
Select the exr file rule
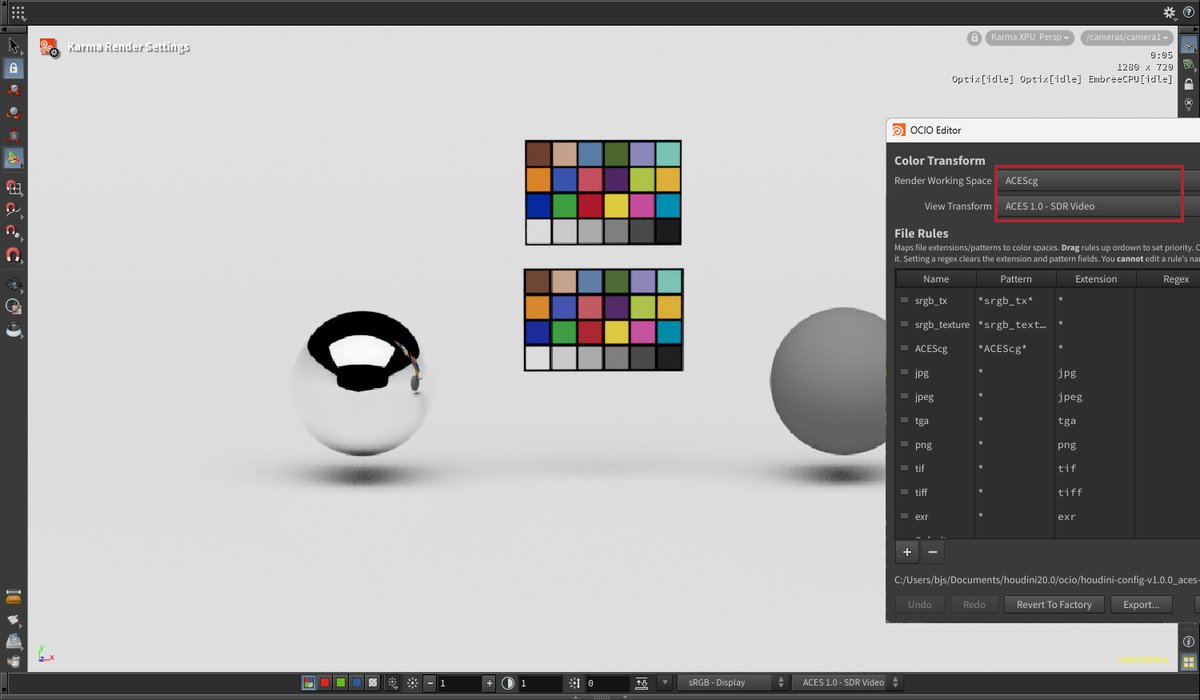(921, 517)
